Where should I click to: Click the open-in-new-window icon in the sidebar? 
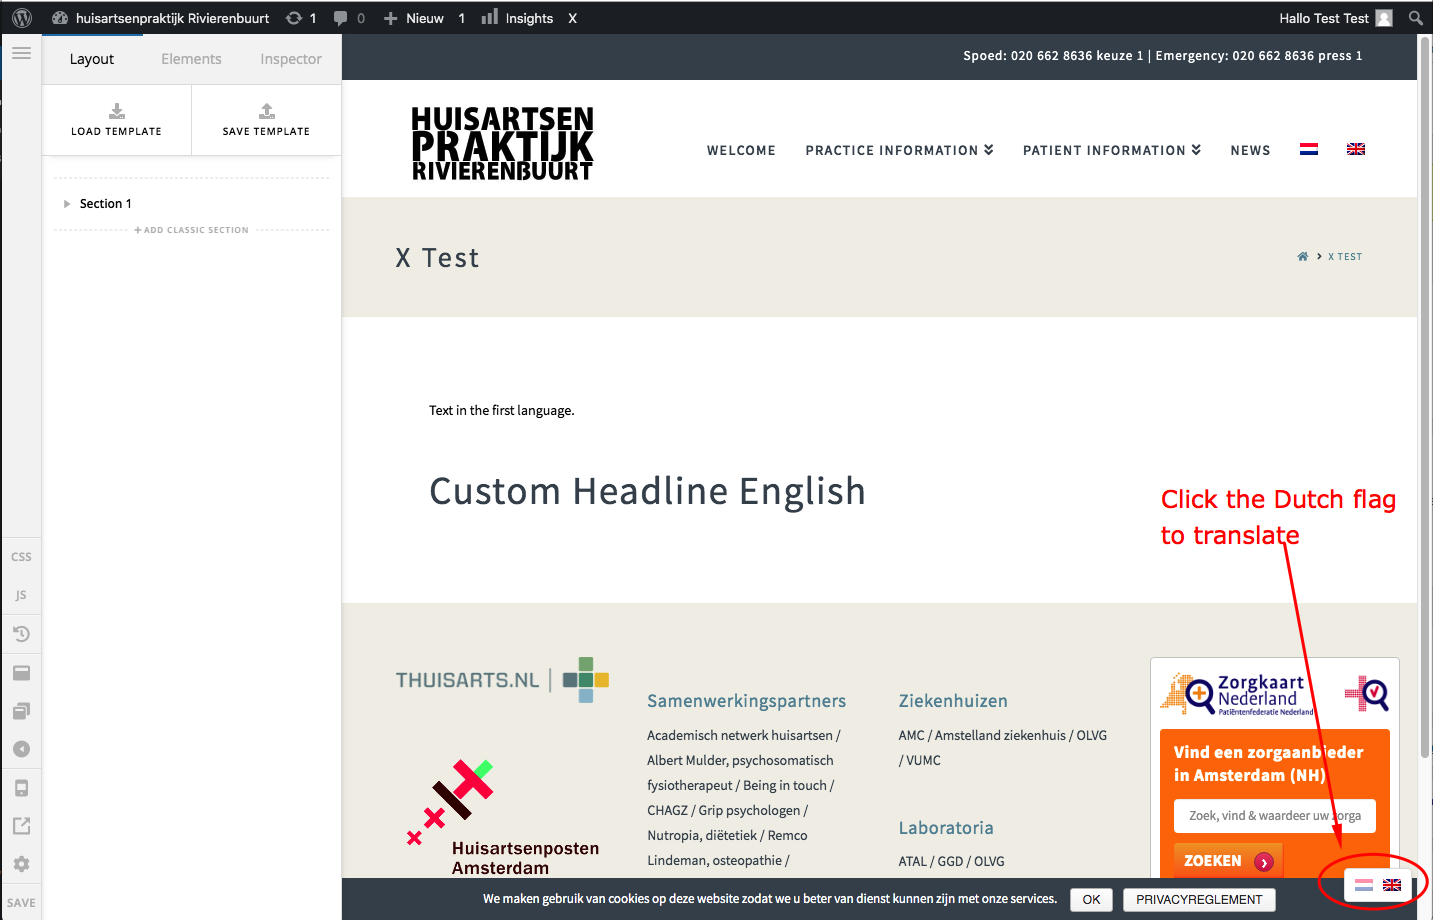[x=21, y=826]
